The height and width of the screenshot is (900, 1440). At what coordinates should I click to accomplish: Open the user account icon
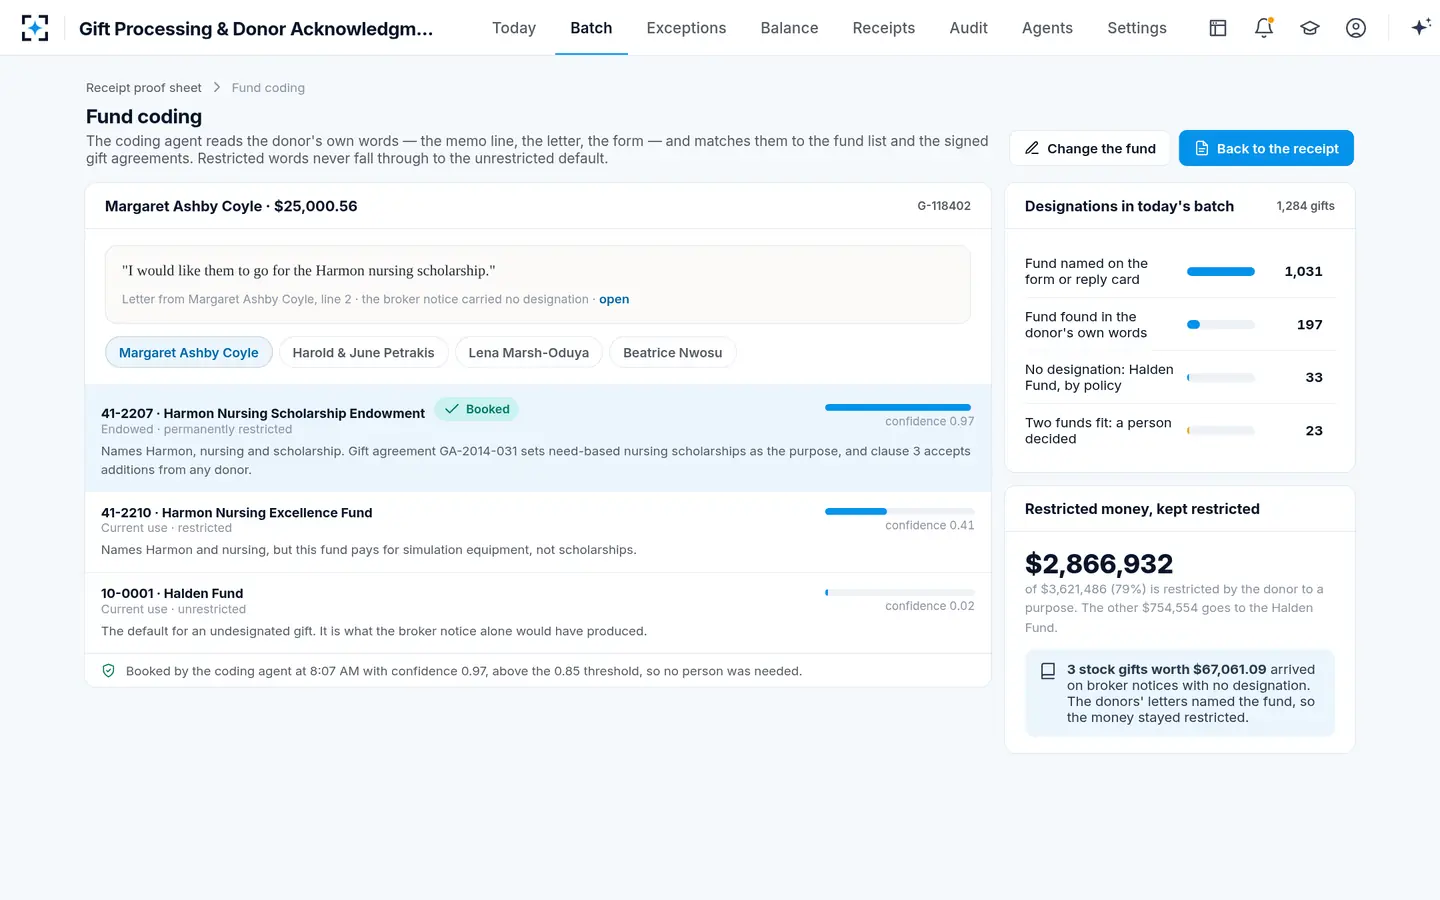(1356, 28)
